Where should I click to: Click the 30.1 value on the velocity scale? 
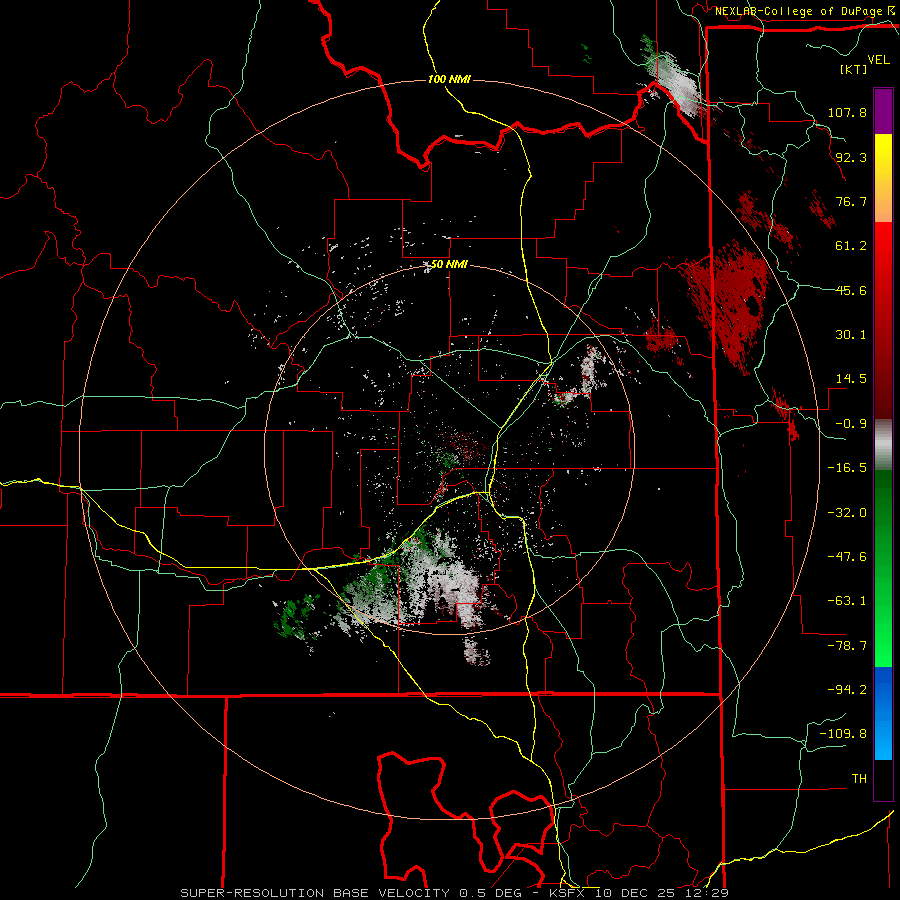coord(851,335)
